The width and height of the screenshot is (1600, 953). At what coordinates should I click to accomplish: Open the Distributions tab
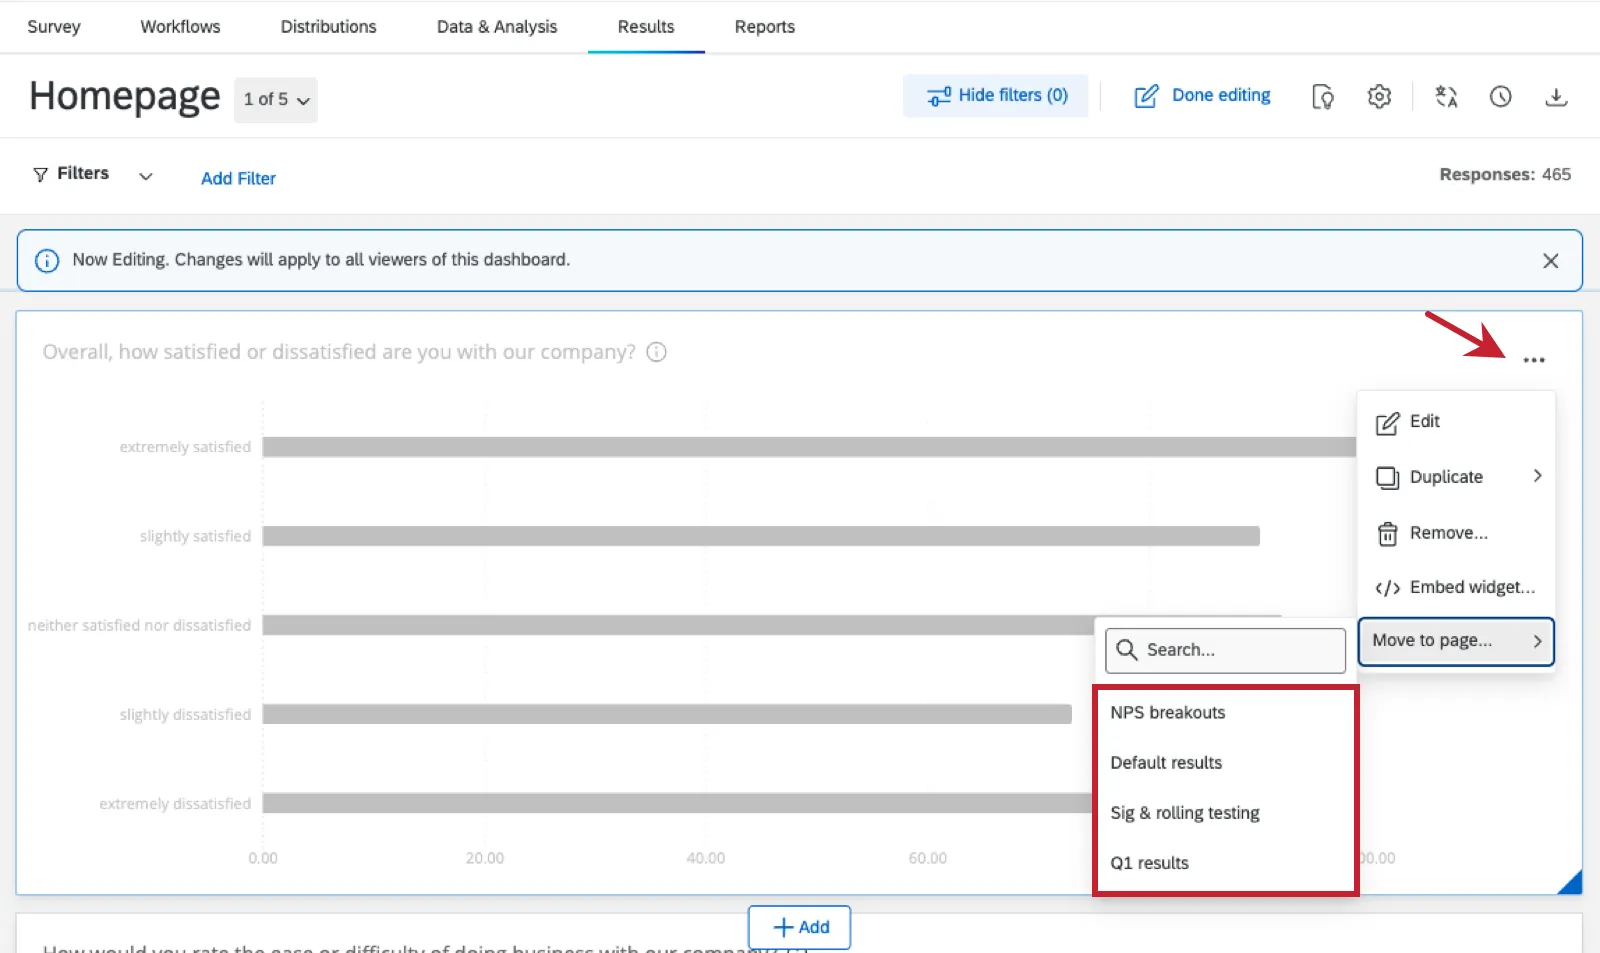(328, 27)
